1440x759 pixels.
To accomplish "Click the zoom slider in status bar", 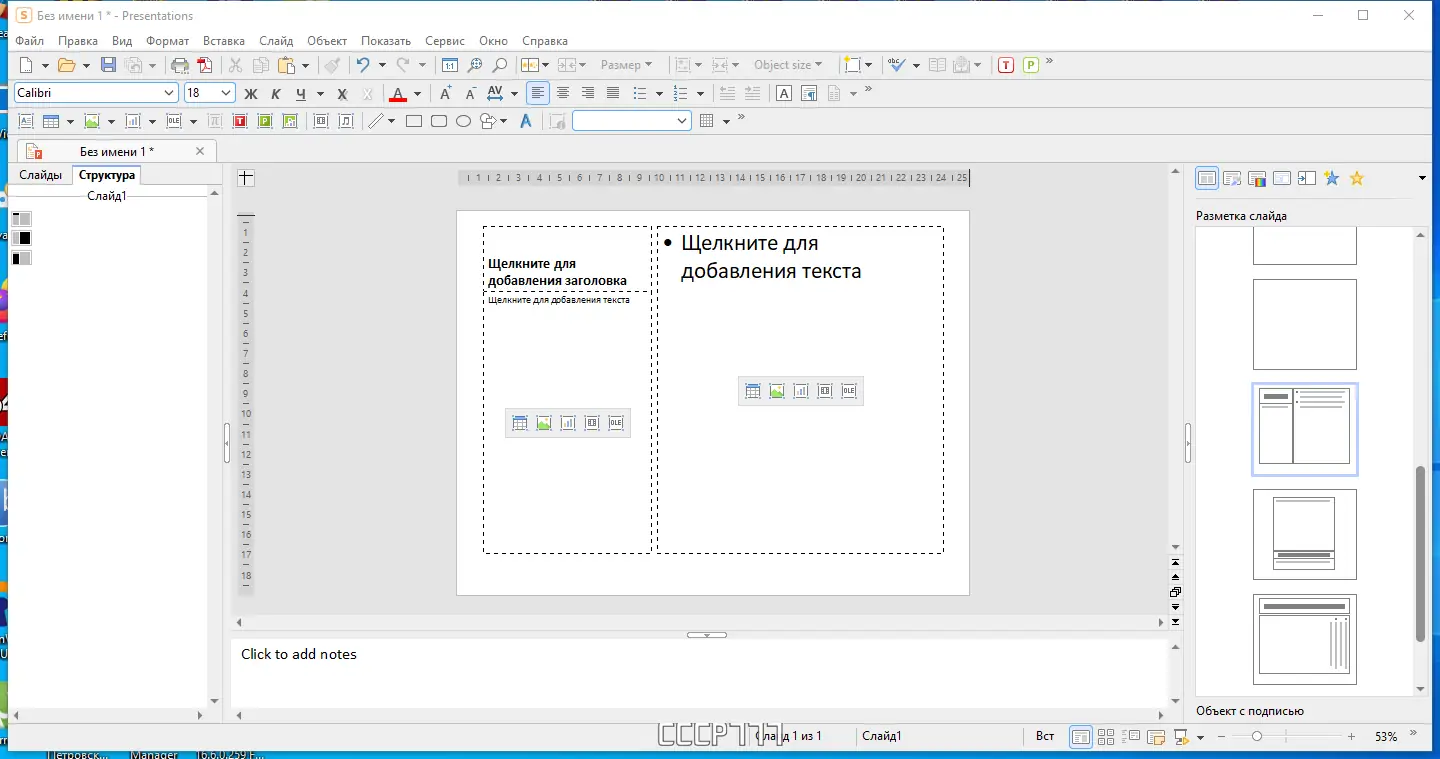I will pos(1257,736).
